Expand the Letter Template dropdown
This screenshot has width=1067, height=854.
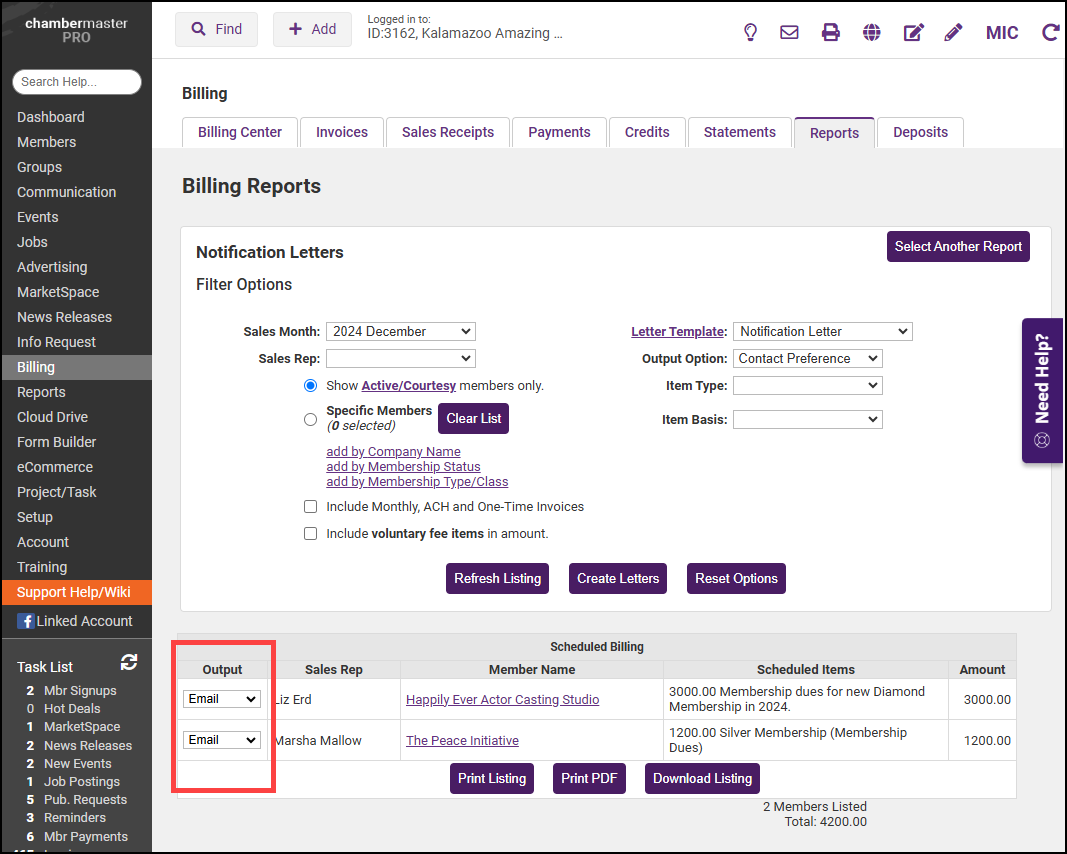pyautogui.click(x=822, y=331)
